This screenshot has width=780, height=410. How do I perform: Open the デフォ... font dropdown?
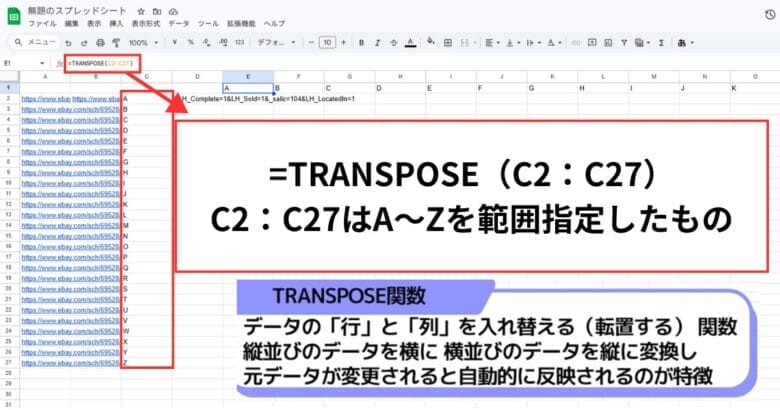click(x=276, y=43)
